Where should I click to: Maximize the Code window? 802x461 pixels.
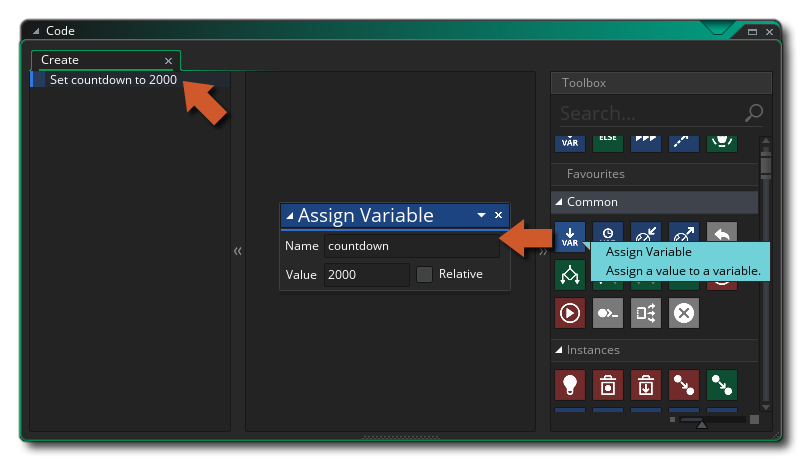[x=752, y=32]
